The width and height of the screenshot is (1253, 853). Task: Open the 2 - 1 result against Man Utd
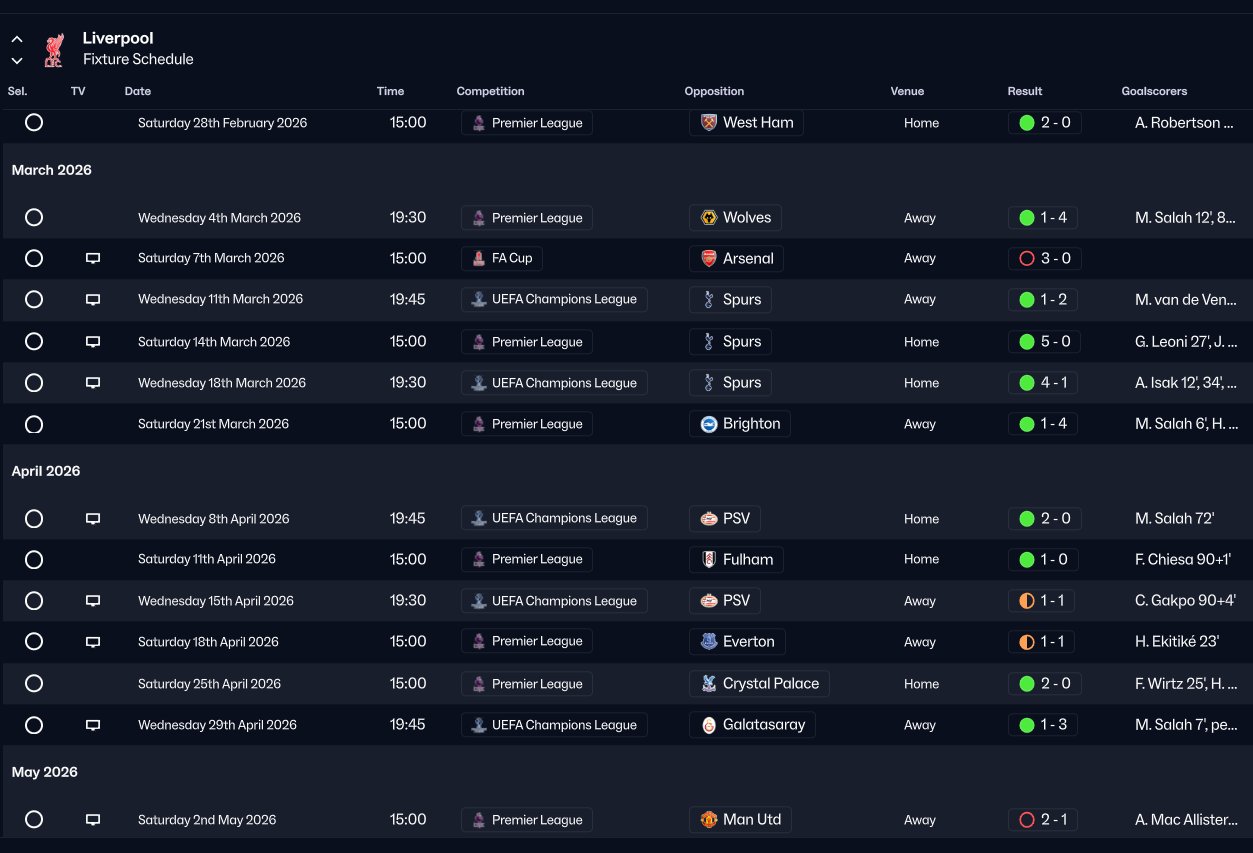pyautogui.click(x=1043, y=820)
